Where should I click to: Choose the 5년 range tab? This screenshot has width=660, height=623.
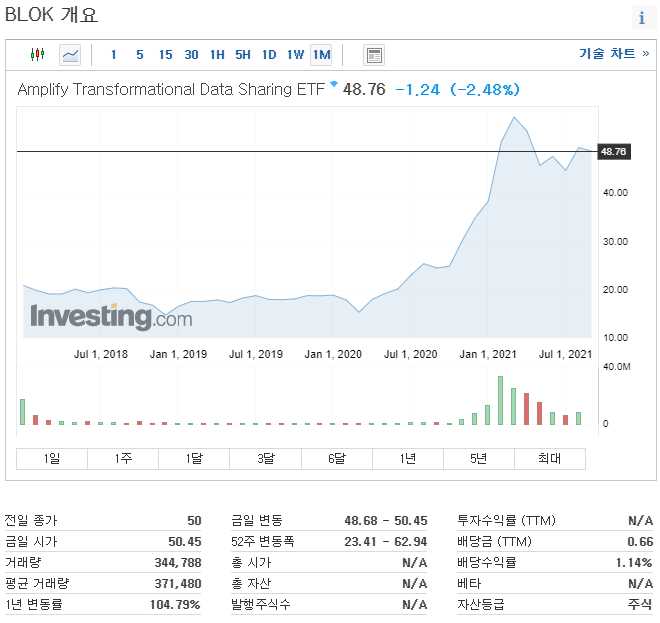coord(479,458)
